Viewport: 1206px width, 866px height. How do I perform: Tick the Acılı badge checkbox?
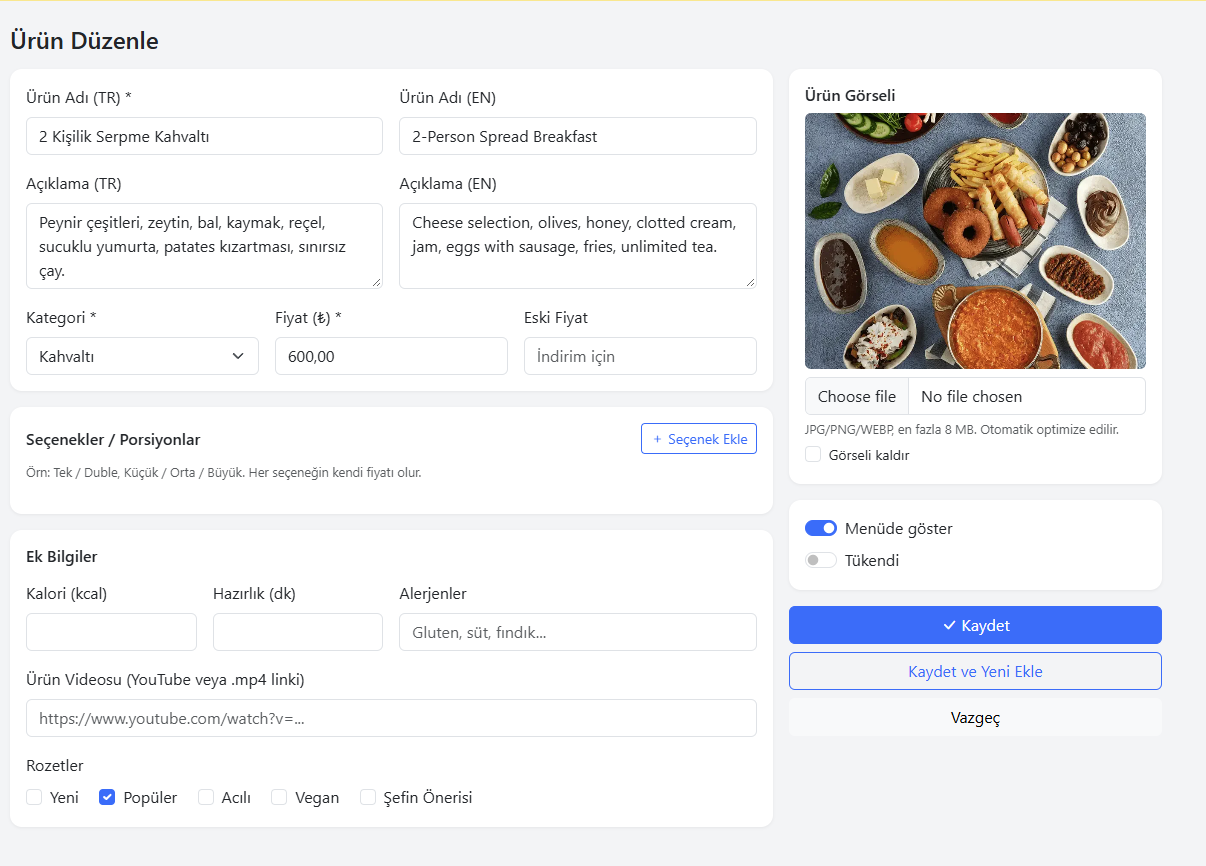click(x=206, y=797)
